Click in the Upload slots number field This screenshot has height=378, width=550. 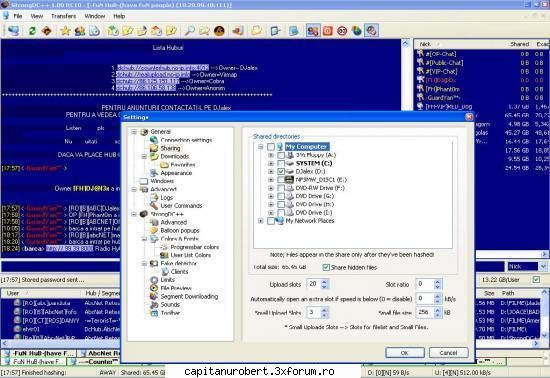pos(314,284)
